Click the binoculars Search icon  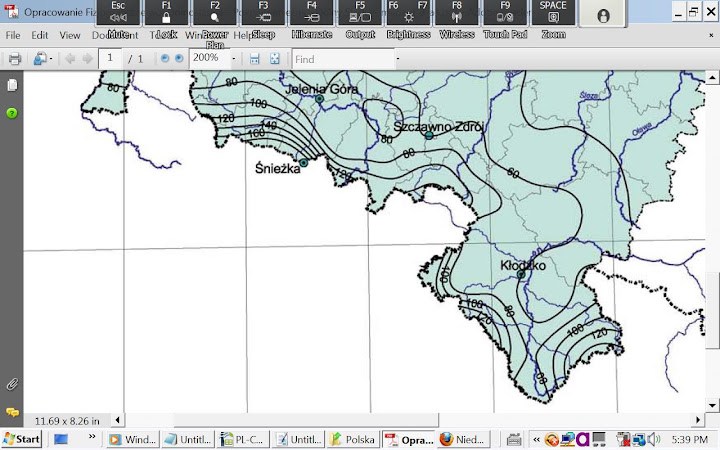pyautogui.click(x=40, y=59)
